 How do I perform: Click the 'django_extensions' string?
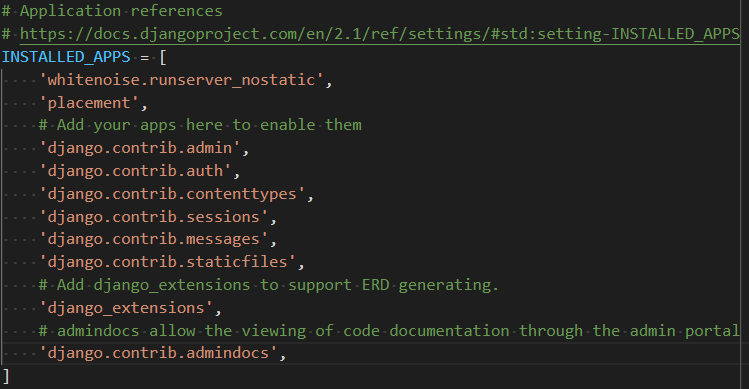click(126, 308)
